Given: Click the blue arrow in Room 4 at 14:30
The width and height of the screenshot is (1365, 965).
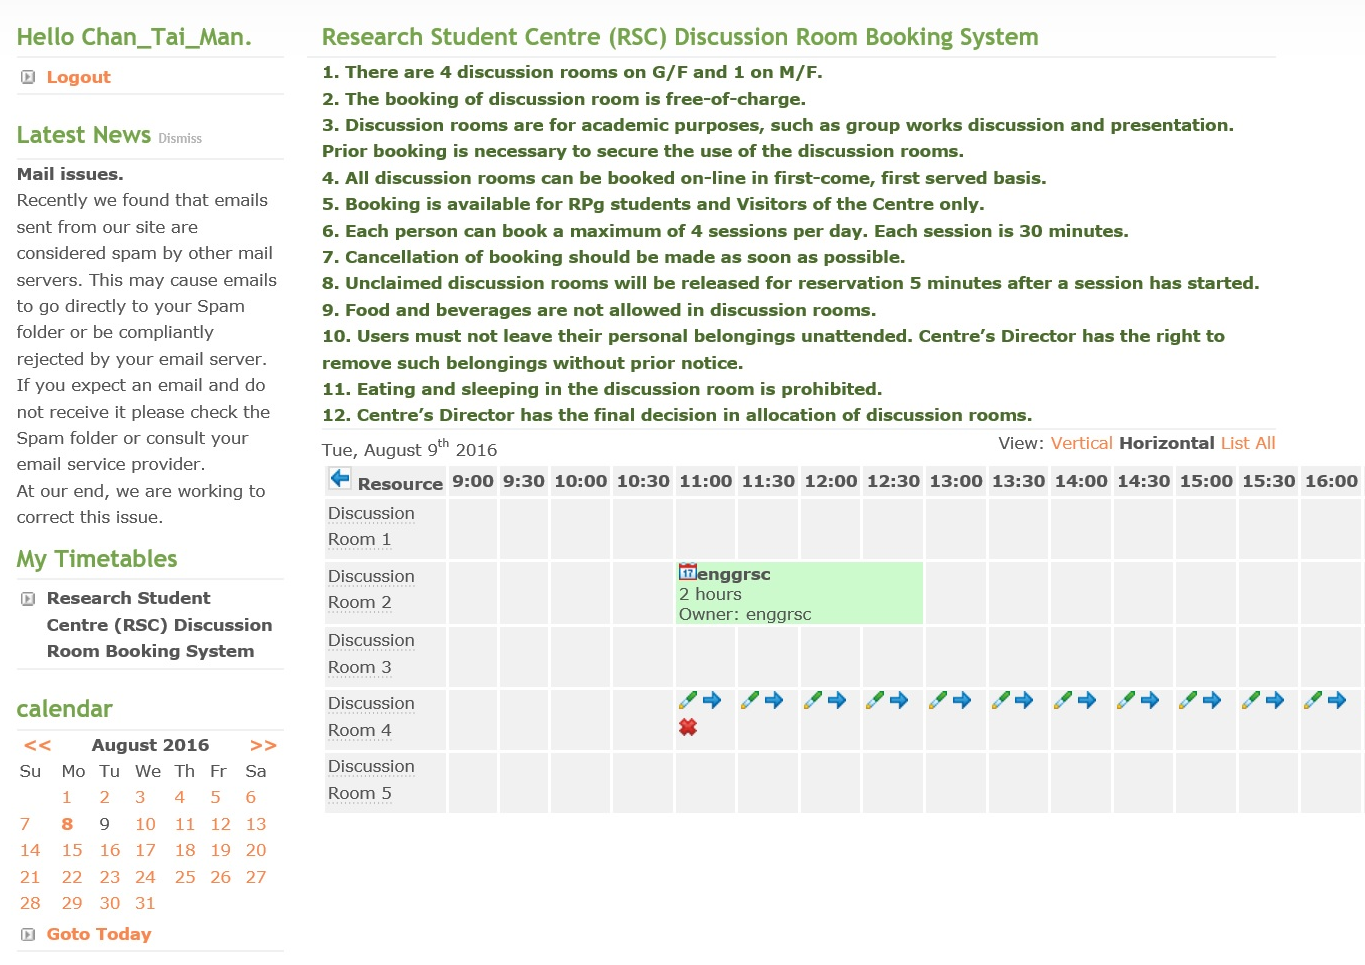Looking at the screenshot, I should tap(1150, 700).
